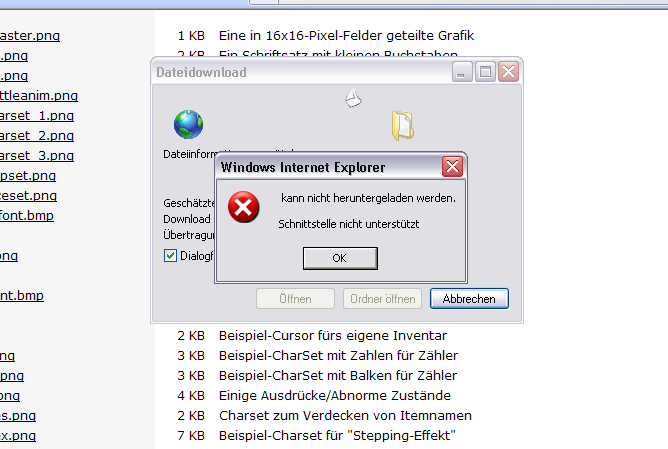The image size is (668, 449).
Task: Open the ttleanim.png file link
Action: (39, 95)
